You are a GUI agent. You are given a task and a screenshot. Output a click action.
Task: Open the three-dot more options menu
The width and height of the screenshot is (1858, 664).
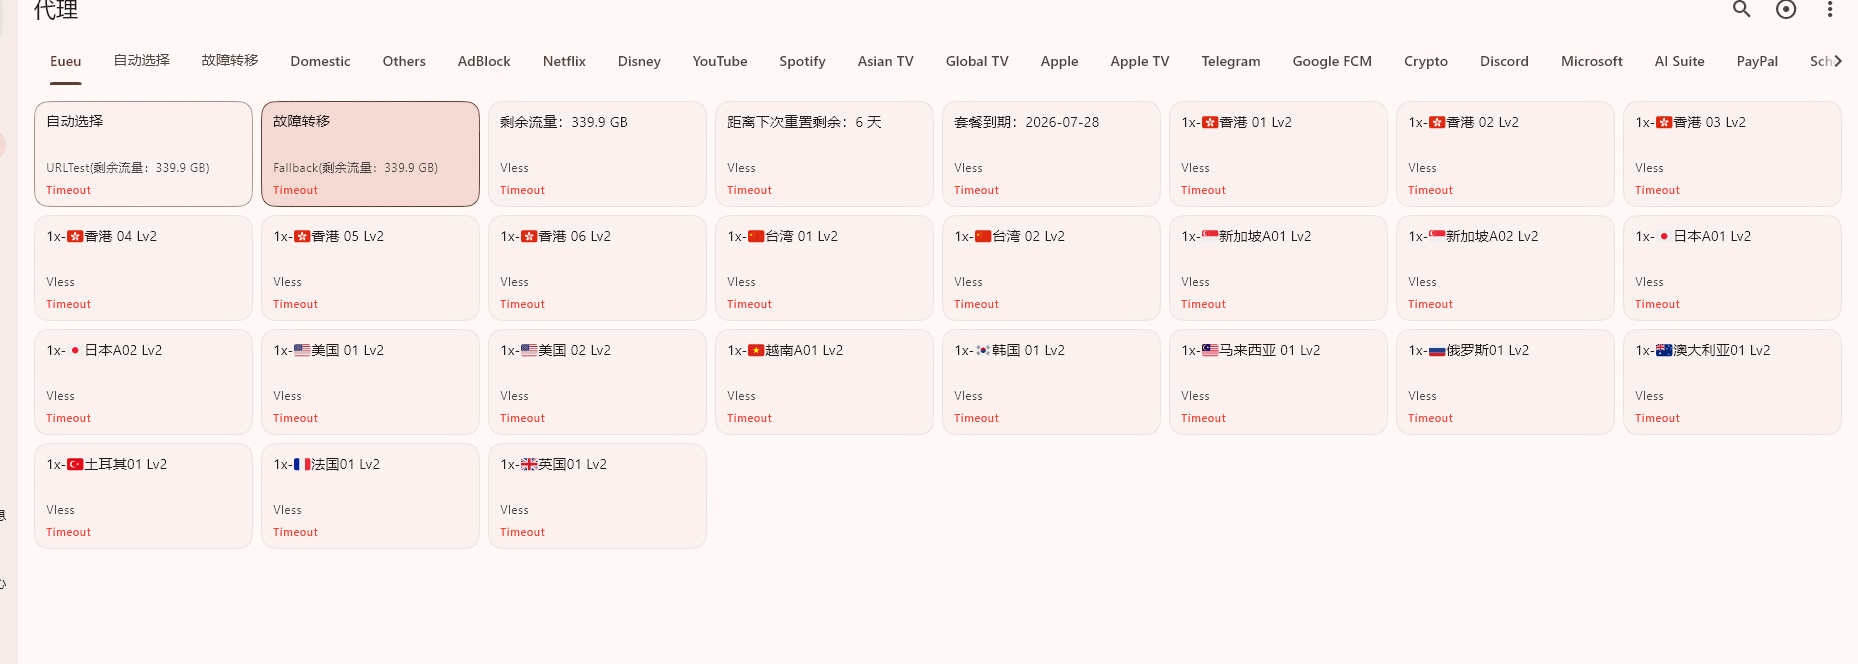[1830, 10]
